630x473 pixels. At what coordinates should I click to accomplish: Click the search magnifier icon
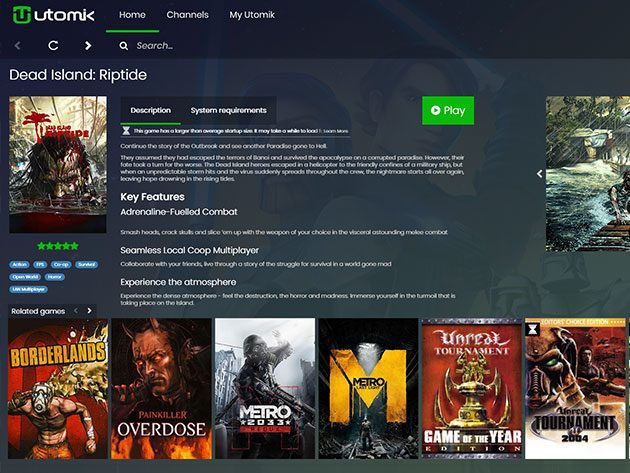point(124,46)
